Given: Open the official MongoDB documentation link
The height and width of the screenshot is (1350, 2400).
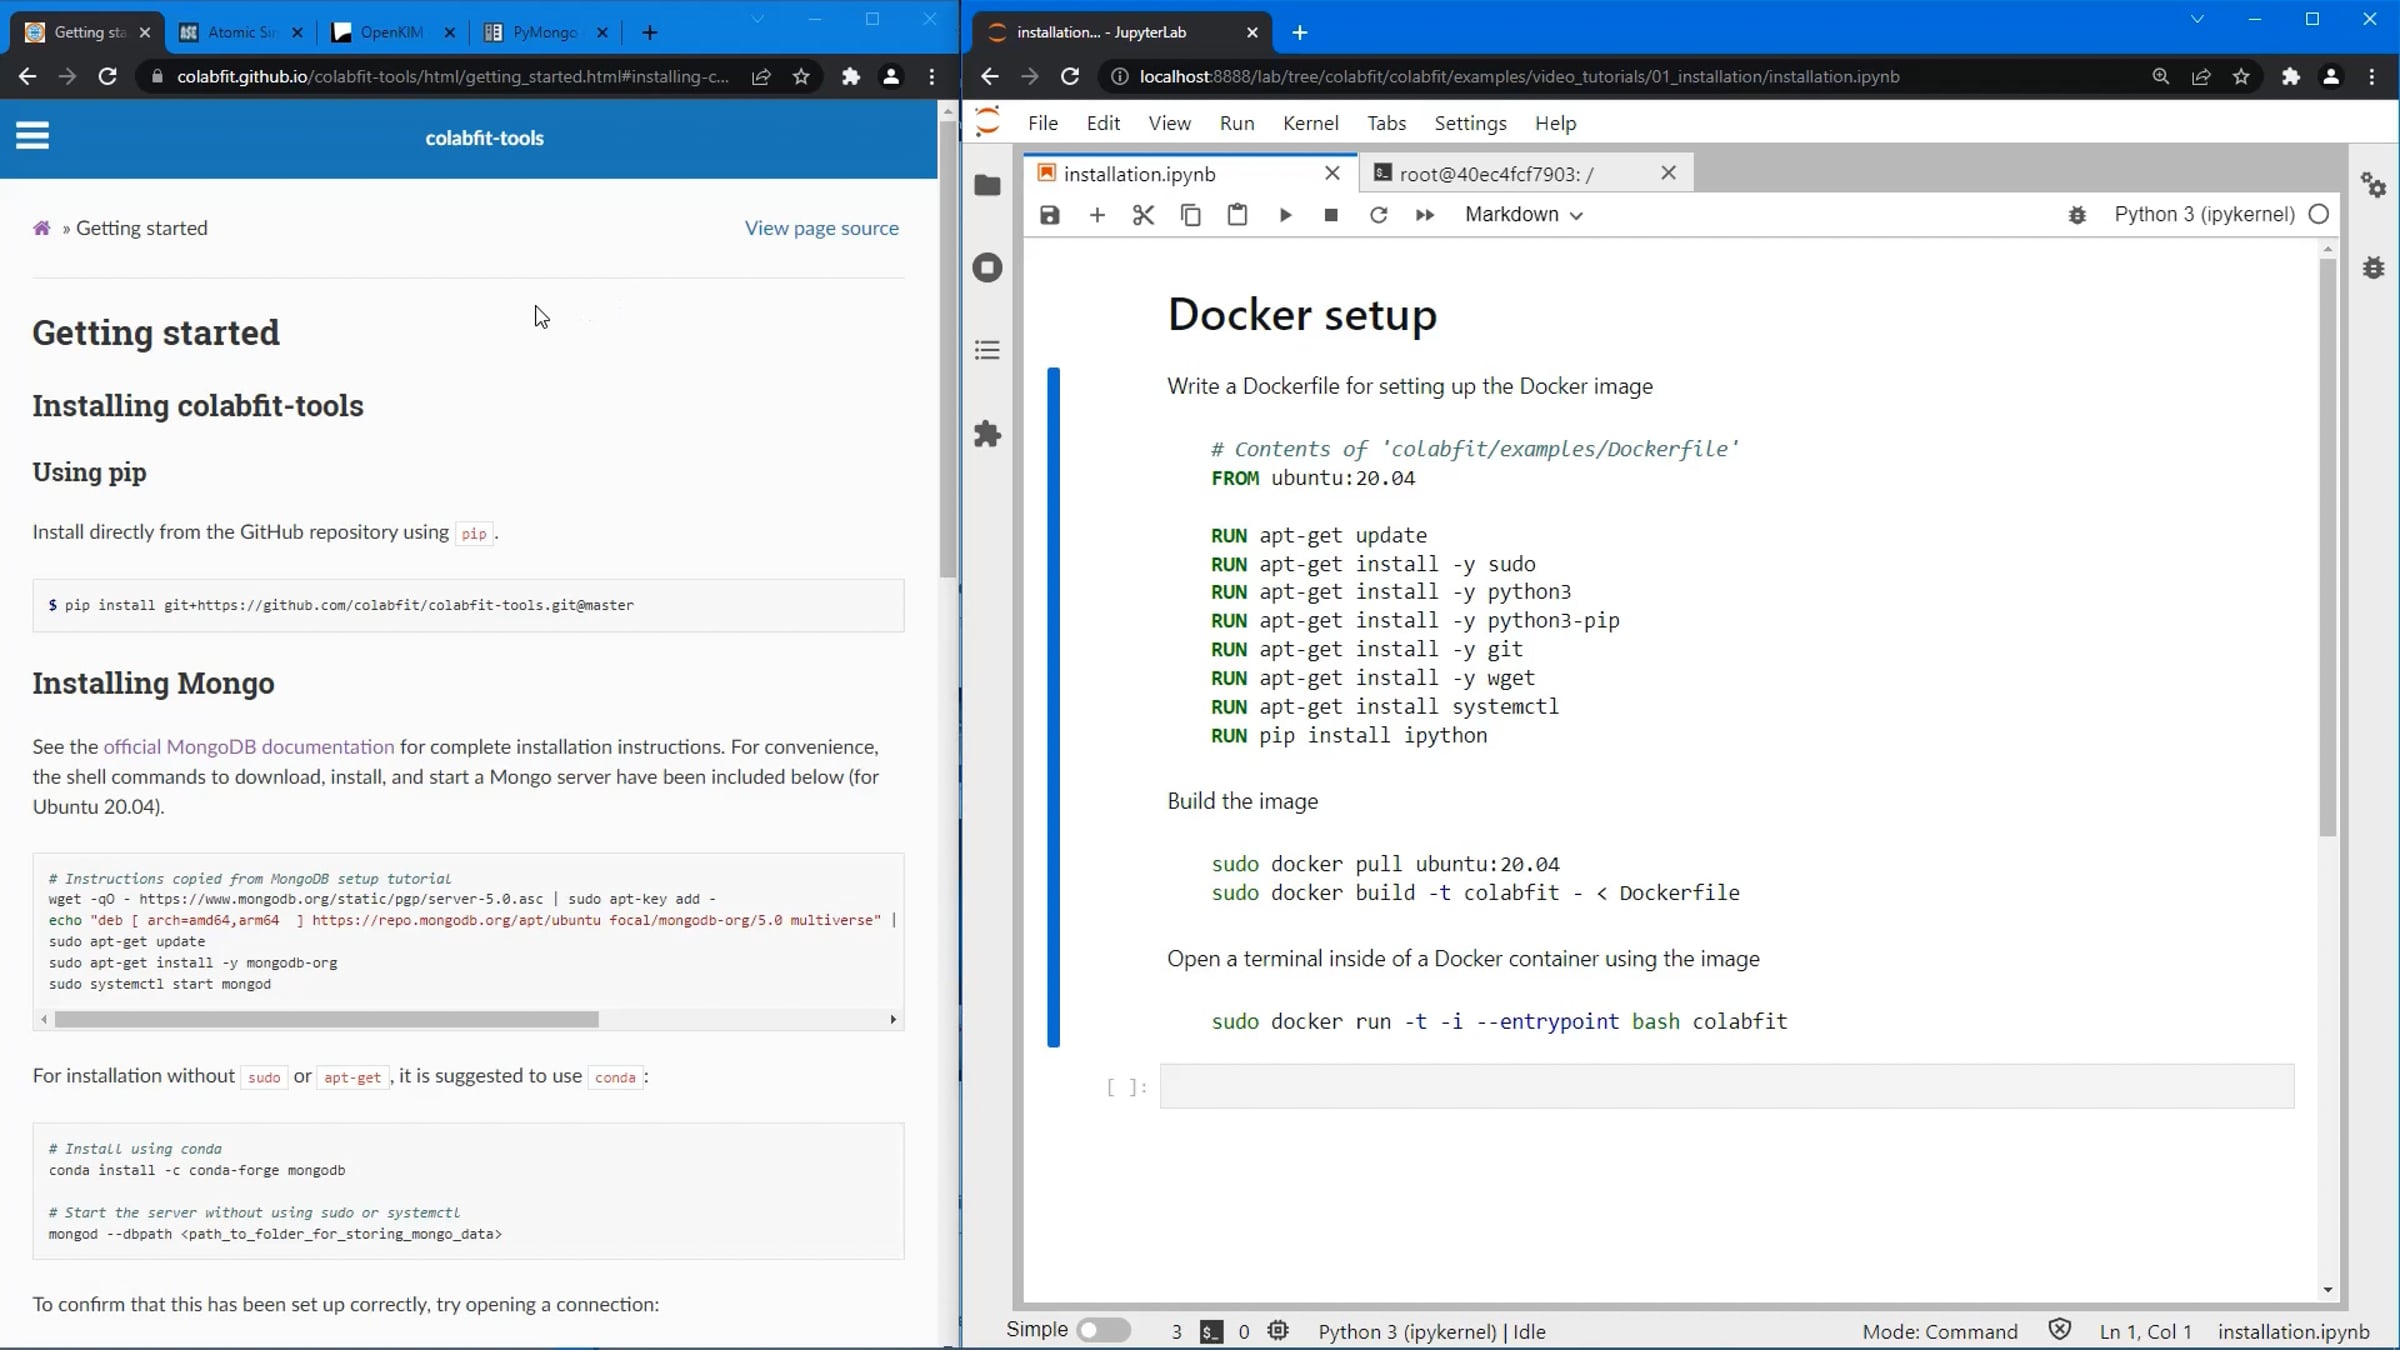Looking at the screenshot, I should pos(249,746).
